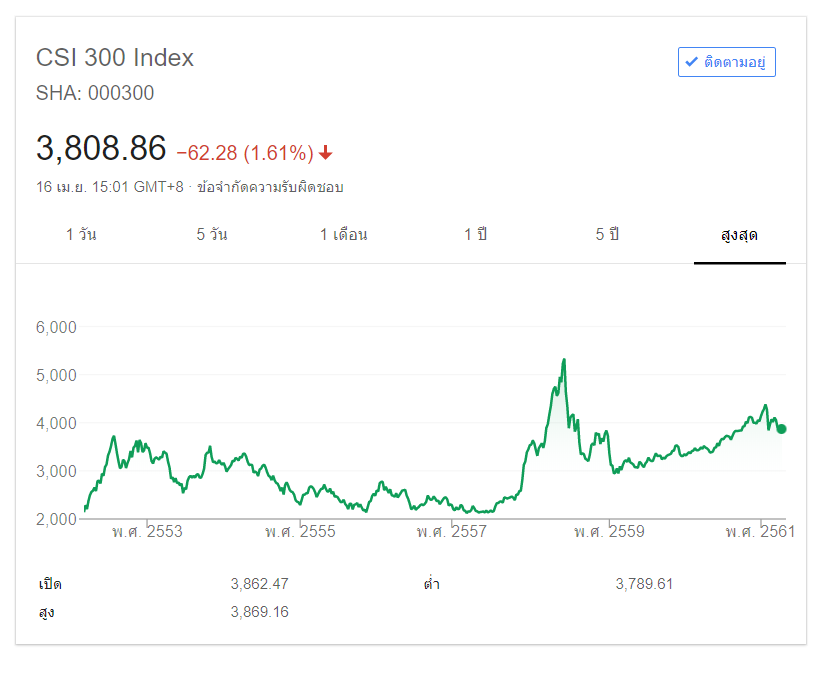Open the ข้อจำกัดความรับผิดชอบ disclaimer link

[x=270, y=187]
